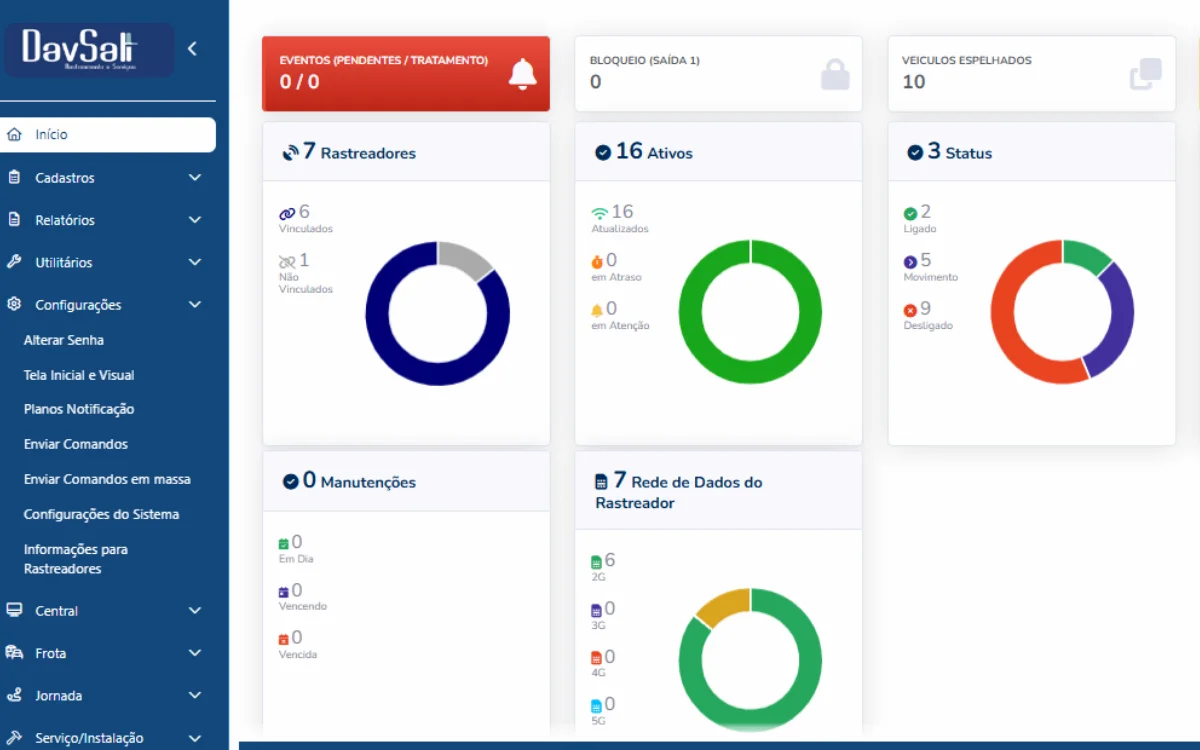Click the copy icon in Veículos Espelhados card
1200x750 pixels.
[1146, 74]
